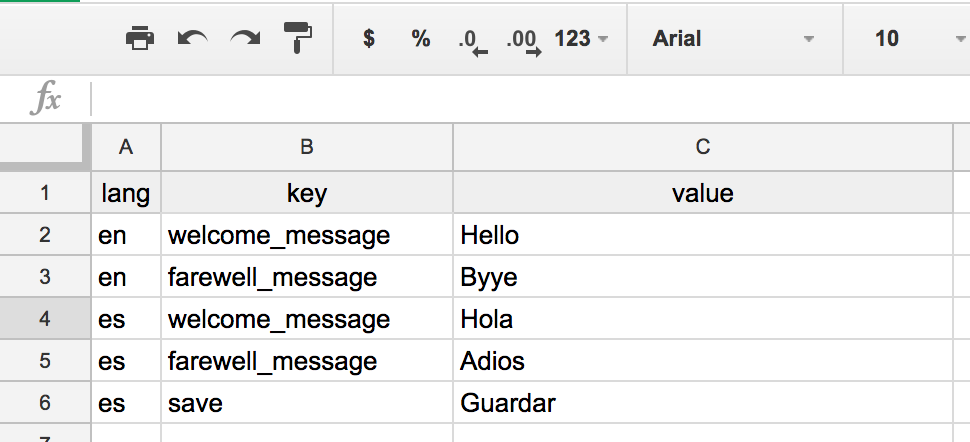Expand the font size 10 dropdown

pos(908,39)
